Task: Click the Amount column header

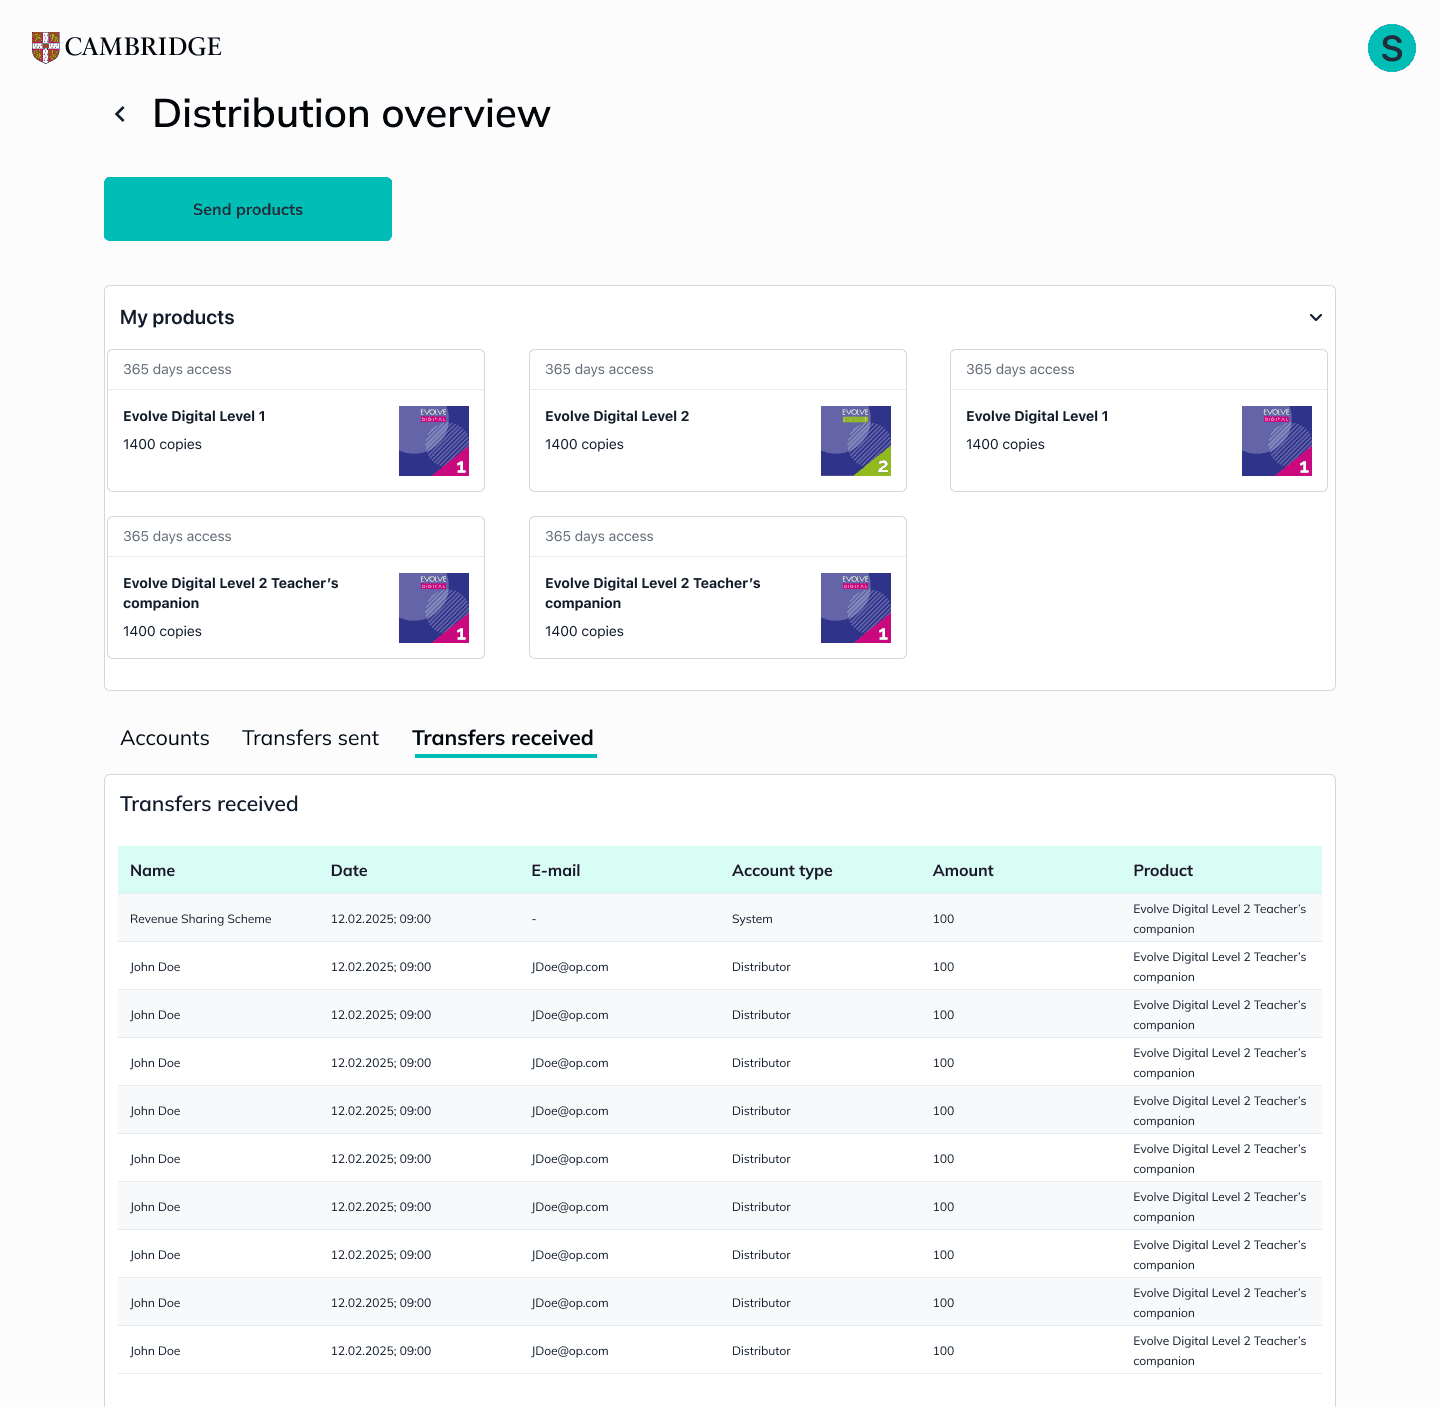Action: (x=963, y=870)
